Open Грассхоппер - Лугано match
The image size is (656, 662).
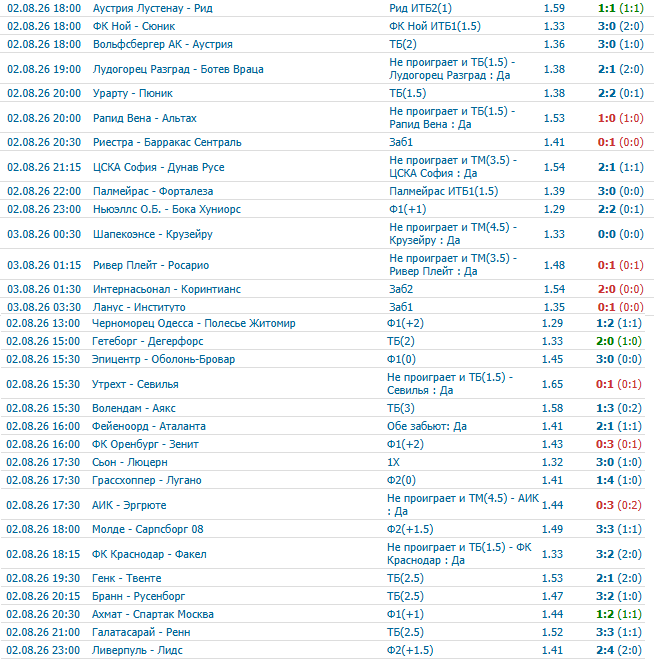click(x=146, y=481)
